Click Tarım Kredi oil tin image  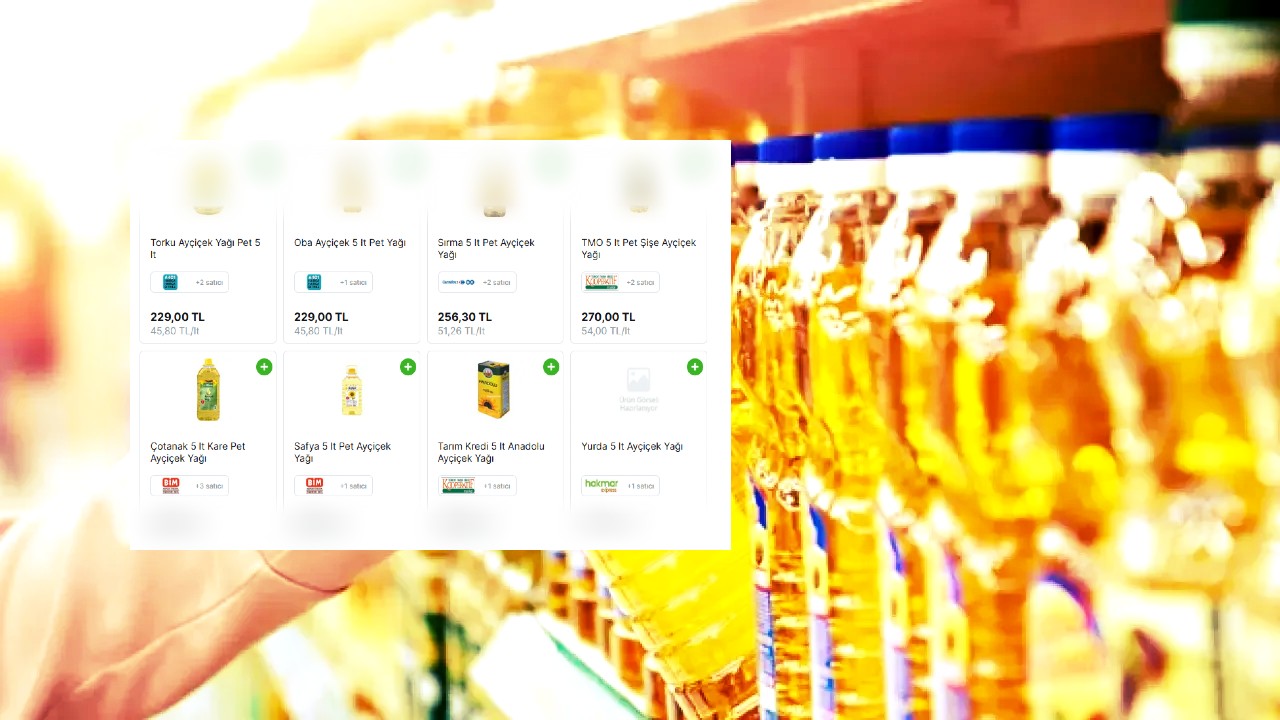(493, 389)
